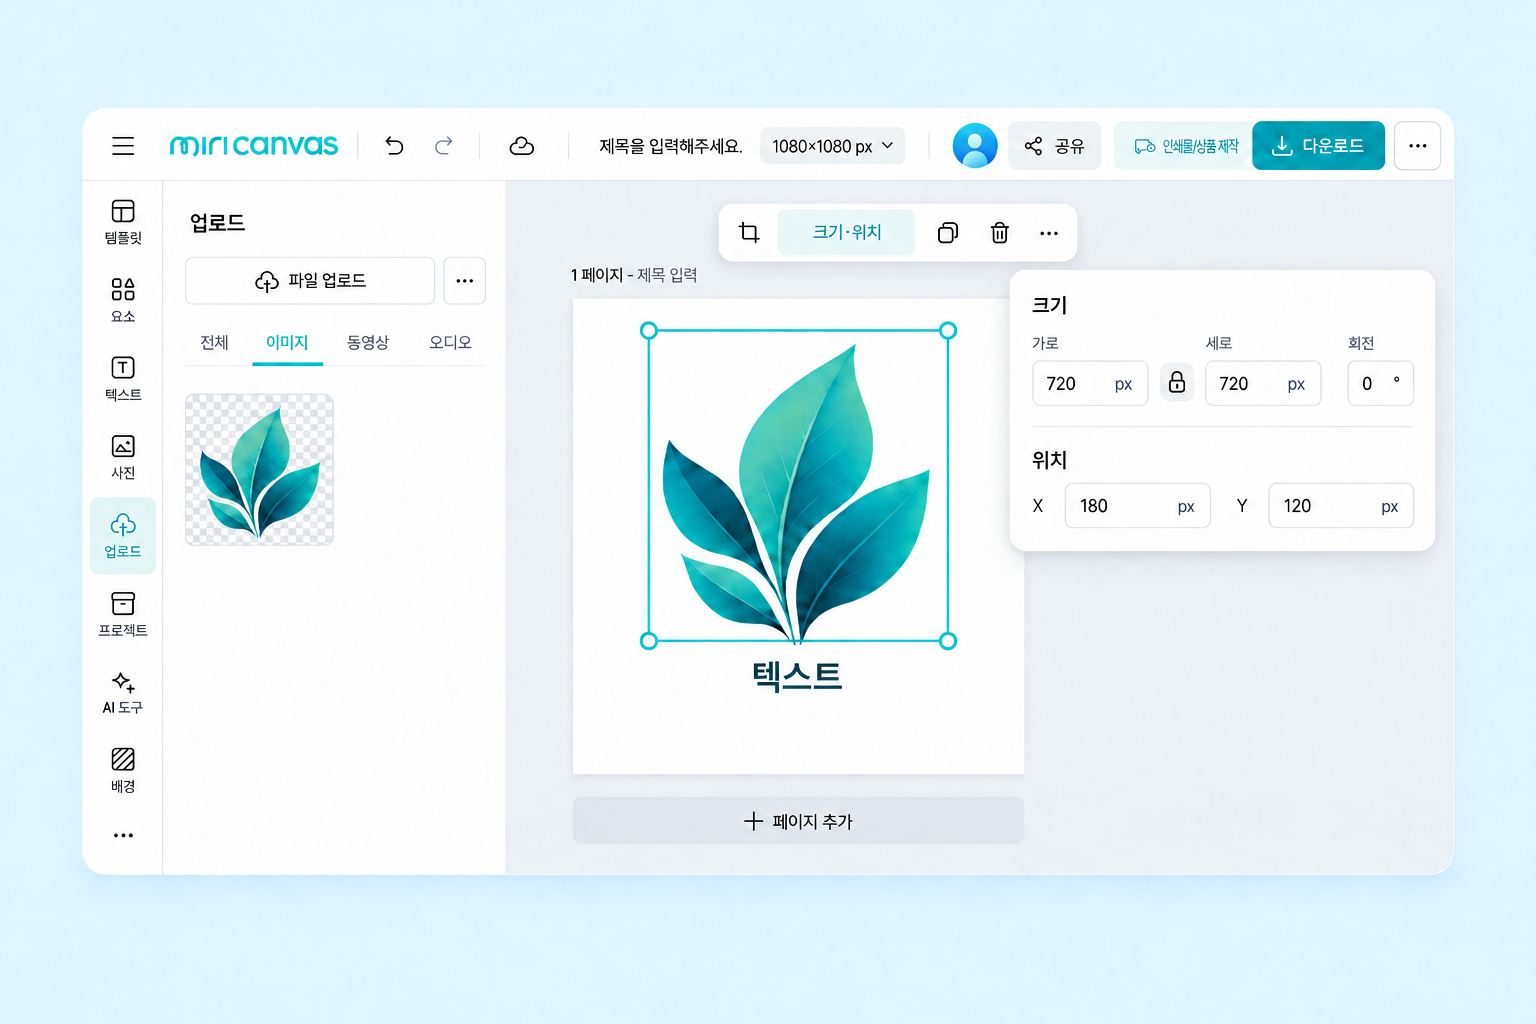Image resolution: width=1536 pixels, height=1024 pixels.
Task: Delete the selected image with trash icon
Action: (x=999, y=233)
